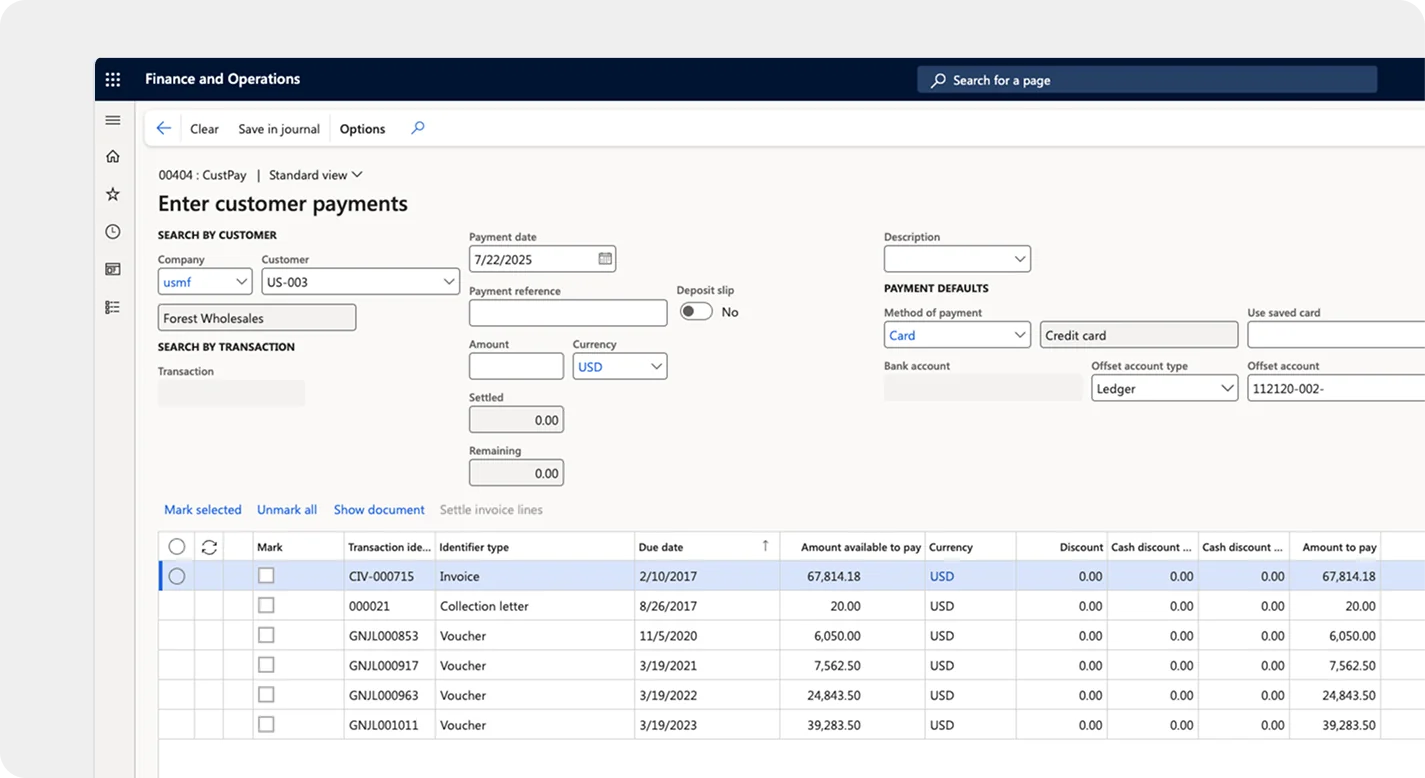Mark the GNJL000917 voucher checkbox
1425x778 pixels.
point(266,665)
